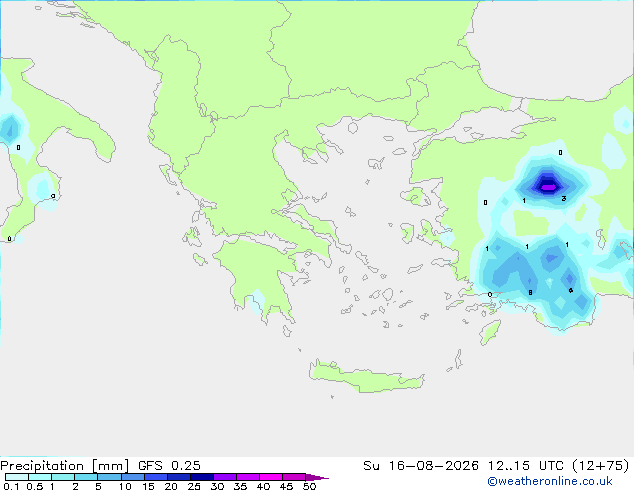Select legend swatch between 25 and 30
The height and width of the screenshot is (490, 634).
pos(202,477)
